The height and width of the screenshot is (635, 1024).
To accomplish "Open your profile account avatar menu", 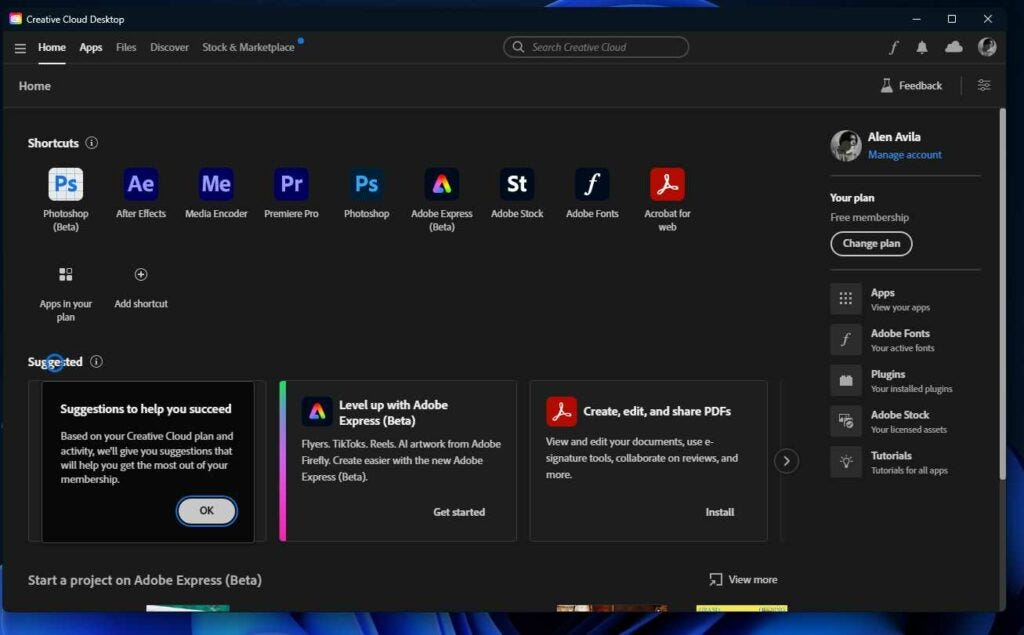I will tap(987, 47).
